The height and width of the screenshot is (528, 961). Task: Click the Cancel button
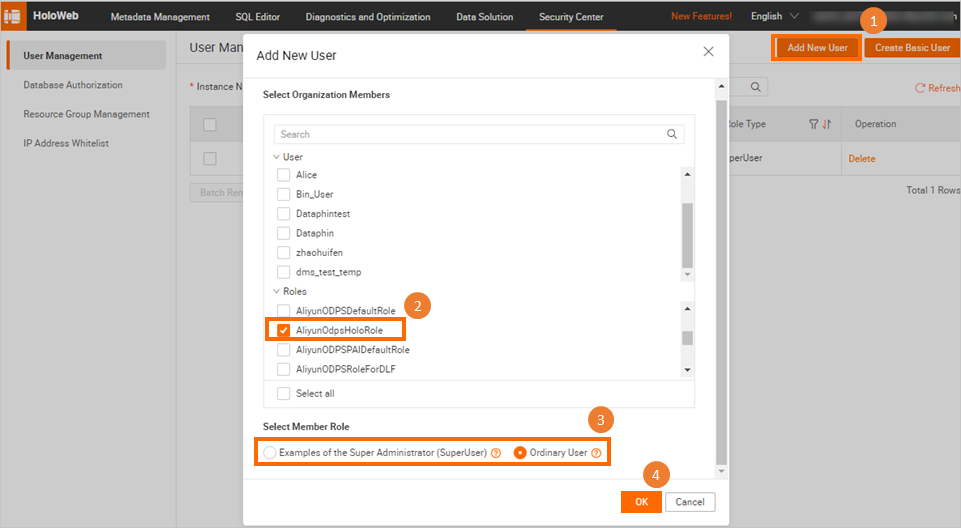pyautogui.click(x=690, y=502)
